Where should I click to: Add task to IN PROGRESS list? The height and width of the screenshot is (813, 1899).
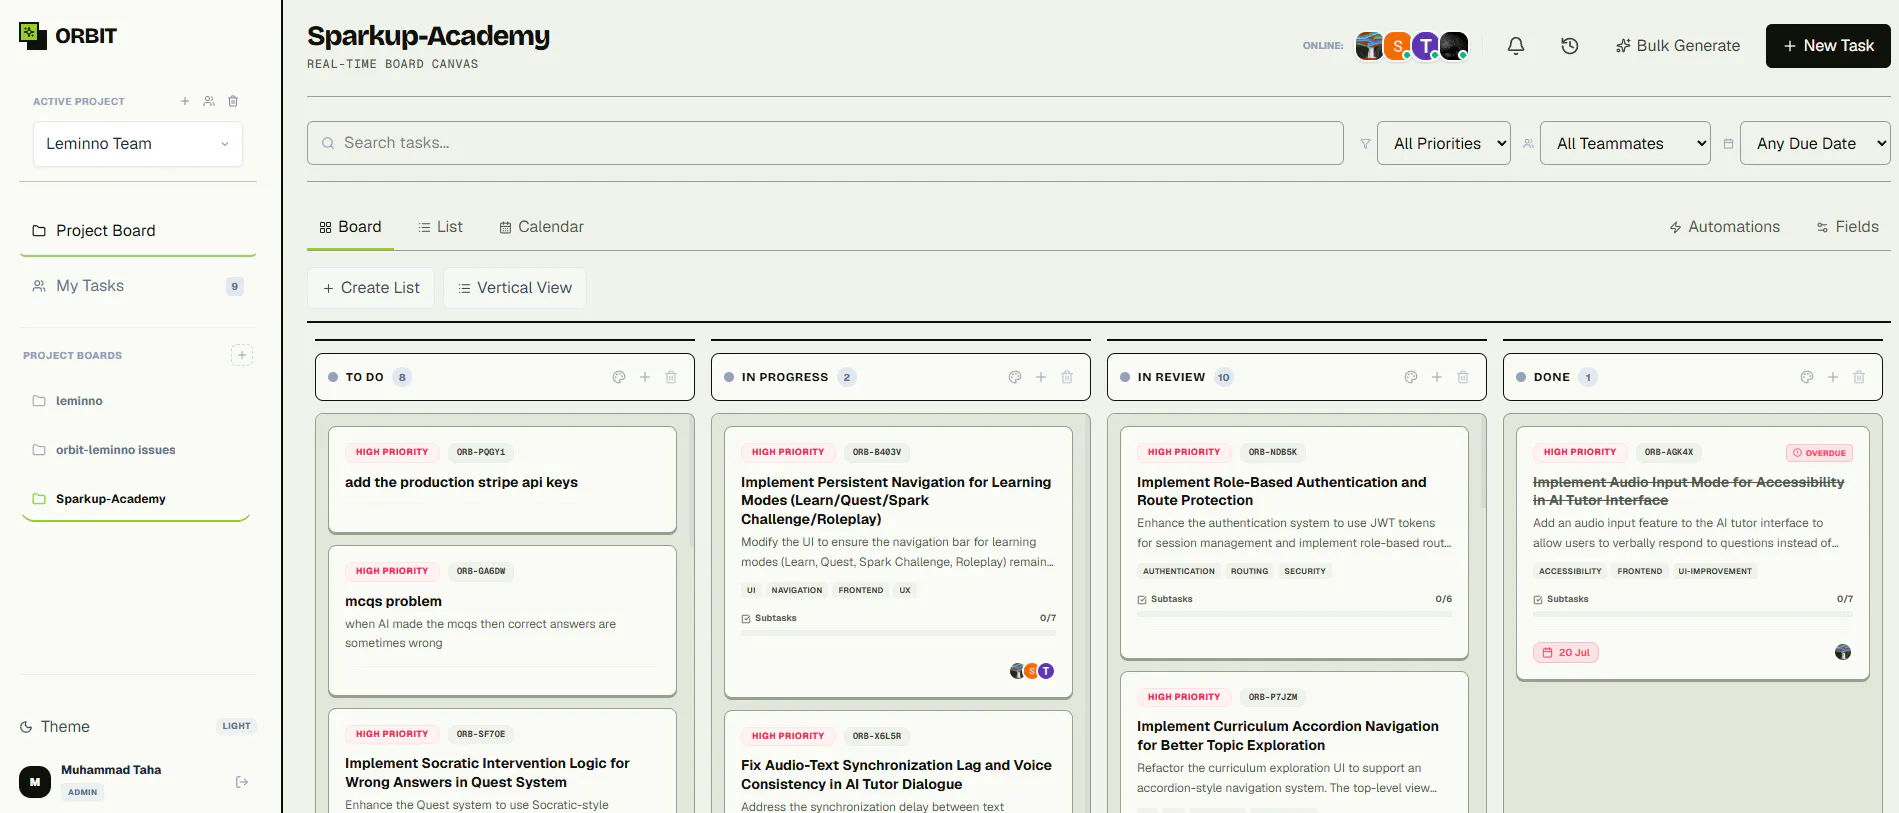click(x=1041, y=377)
